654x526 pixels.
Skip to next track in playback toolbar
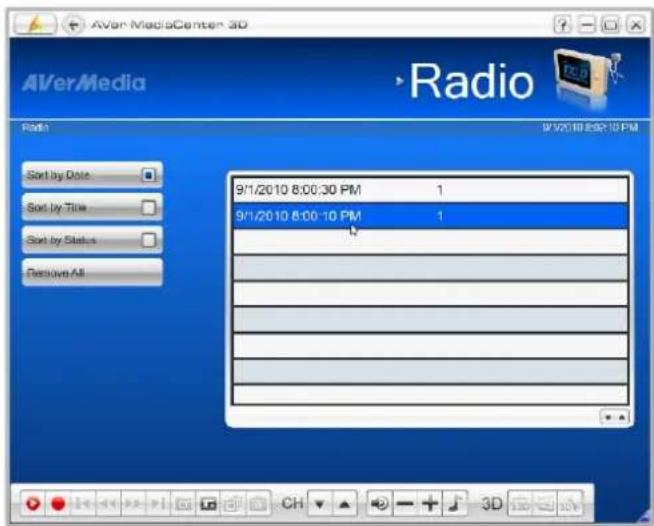coord(158,504)
